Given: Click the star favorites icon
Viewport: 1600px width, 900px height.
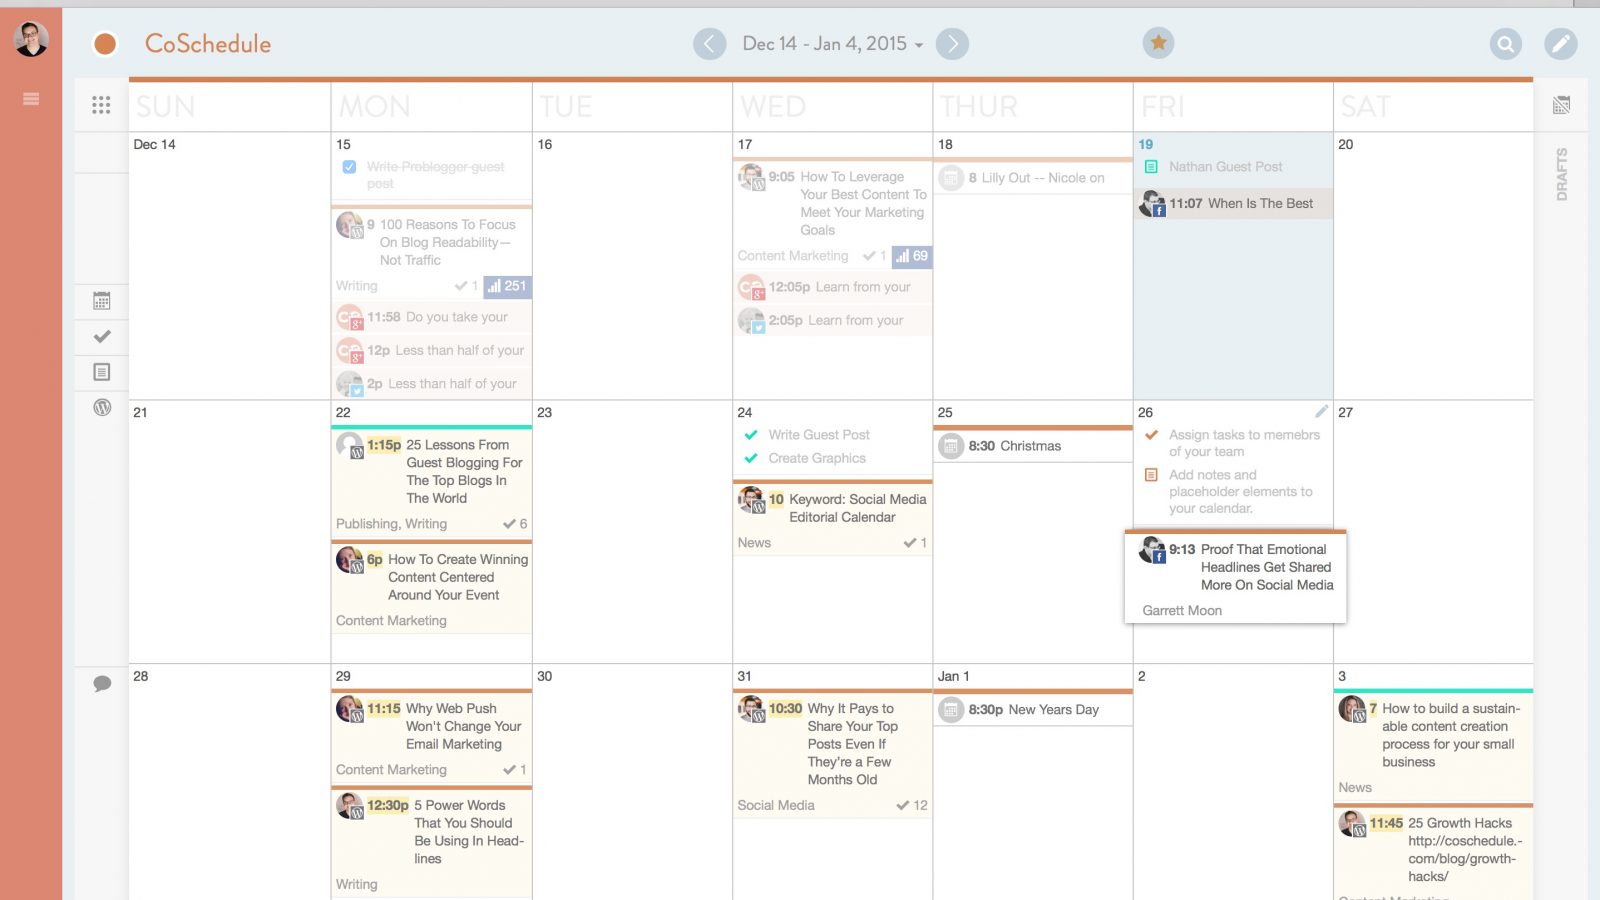Looking at the screenshot, I should pyautogui.click(x=1158, y=43).
